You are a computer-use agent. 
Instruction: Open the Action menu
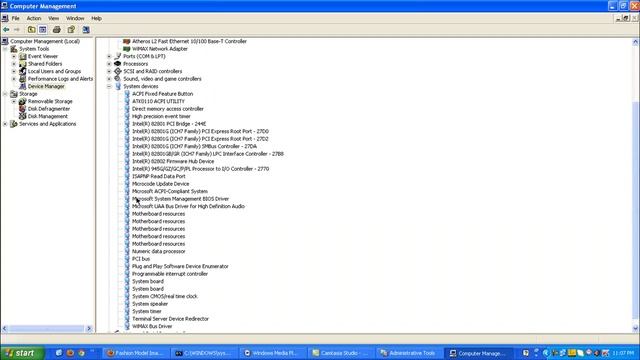pyautogui.click(x=34, y=18)
